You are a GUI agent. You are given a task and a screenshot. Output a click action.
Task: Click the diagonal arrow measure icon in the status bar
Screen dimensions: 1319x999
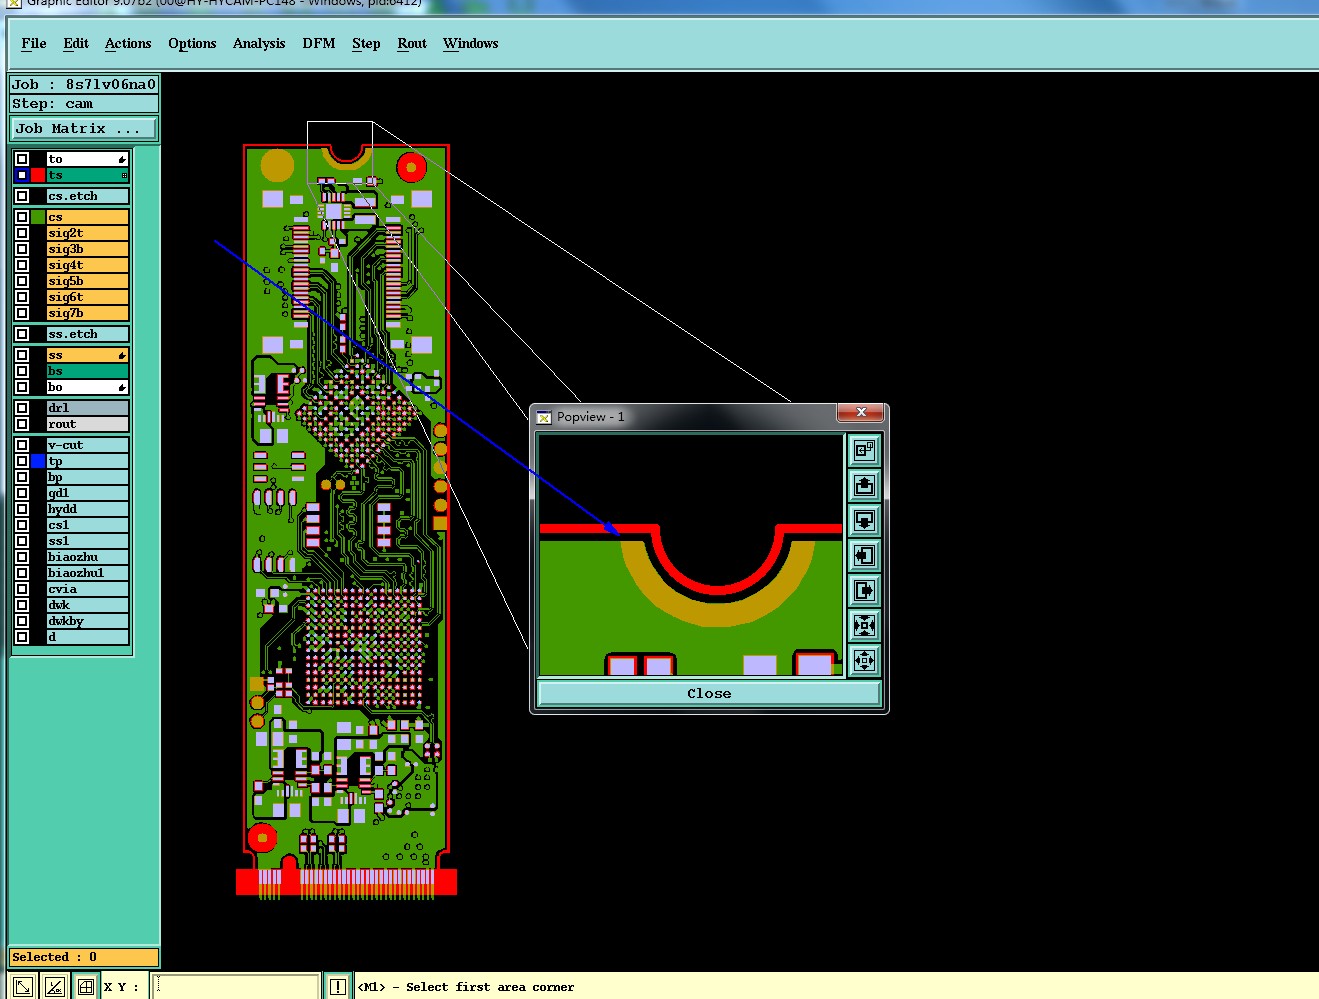(23, 987)
